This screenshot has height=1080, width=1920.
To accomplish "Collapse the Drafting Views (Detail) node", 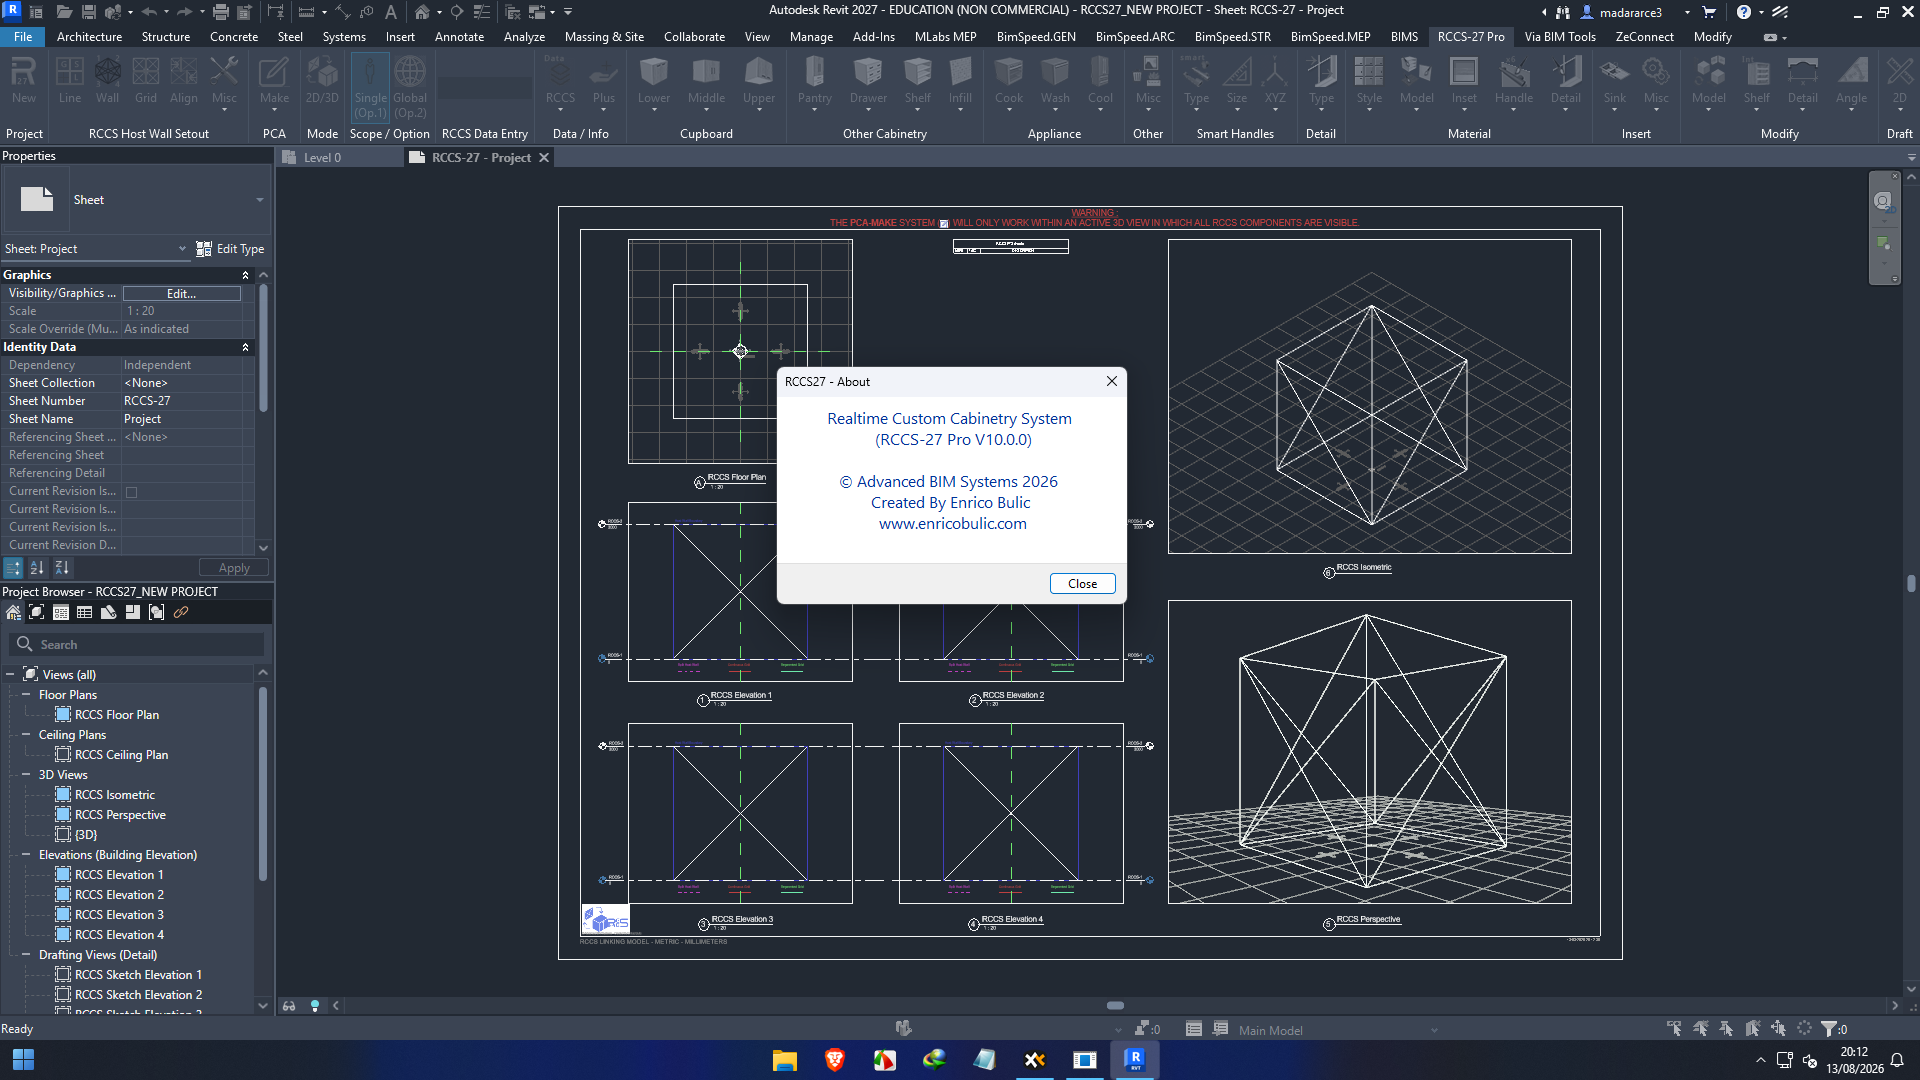I will click(26, 955).
